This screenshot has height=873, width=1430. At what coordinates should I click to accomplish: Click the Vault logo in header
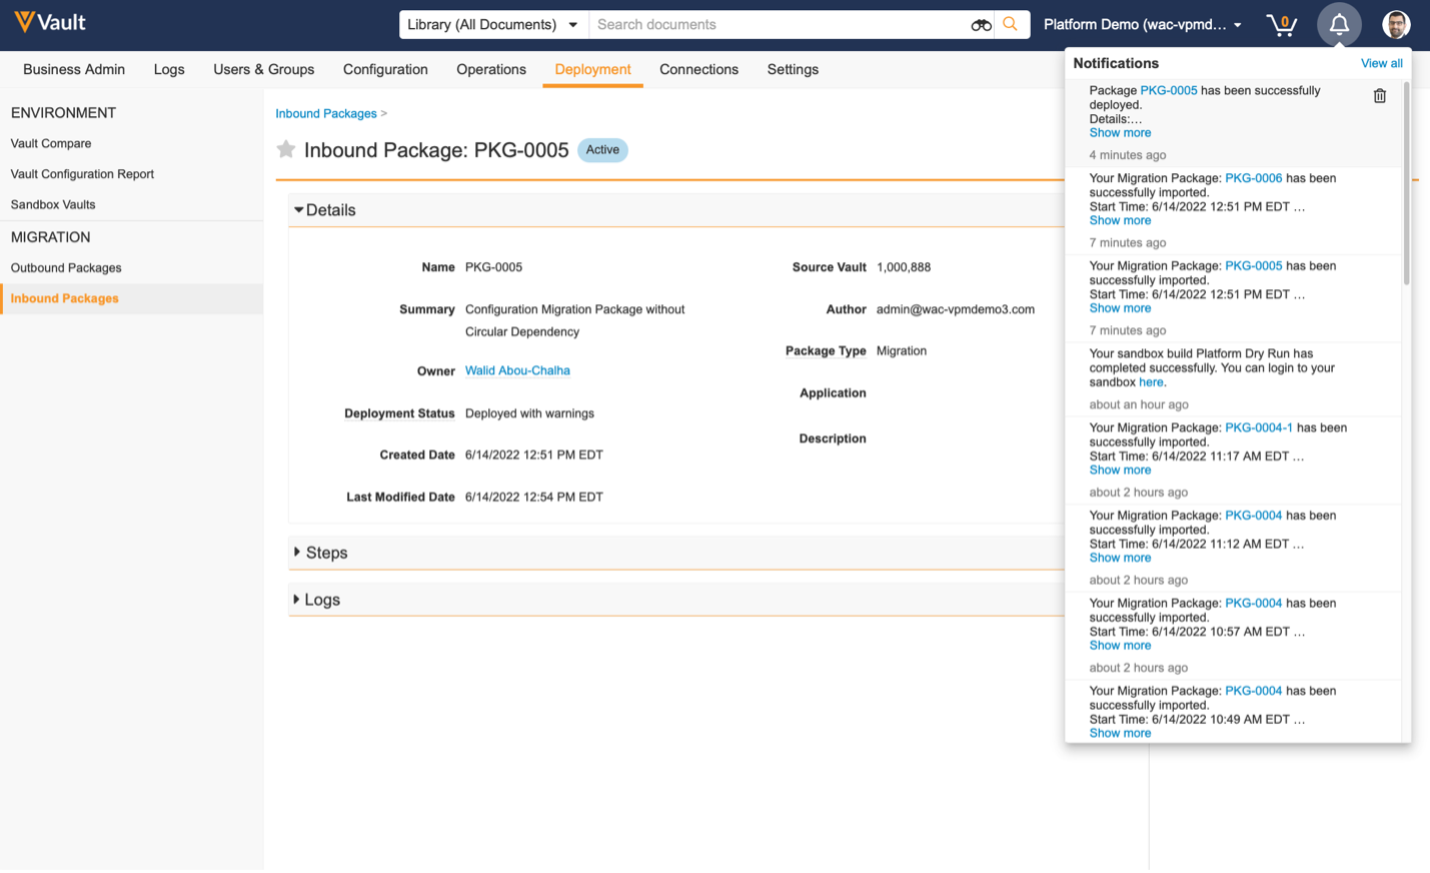pos(50,22)
